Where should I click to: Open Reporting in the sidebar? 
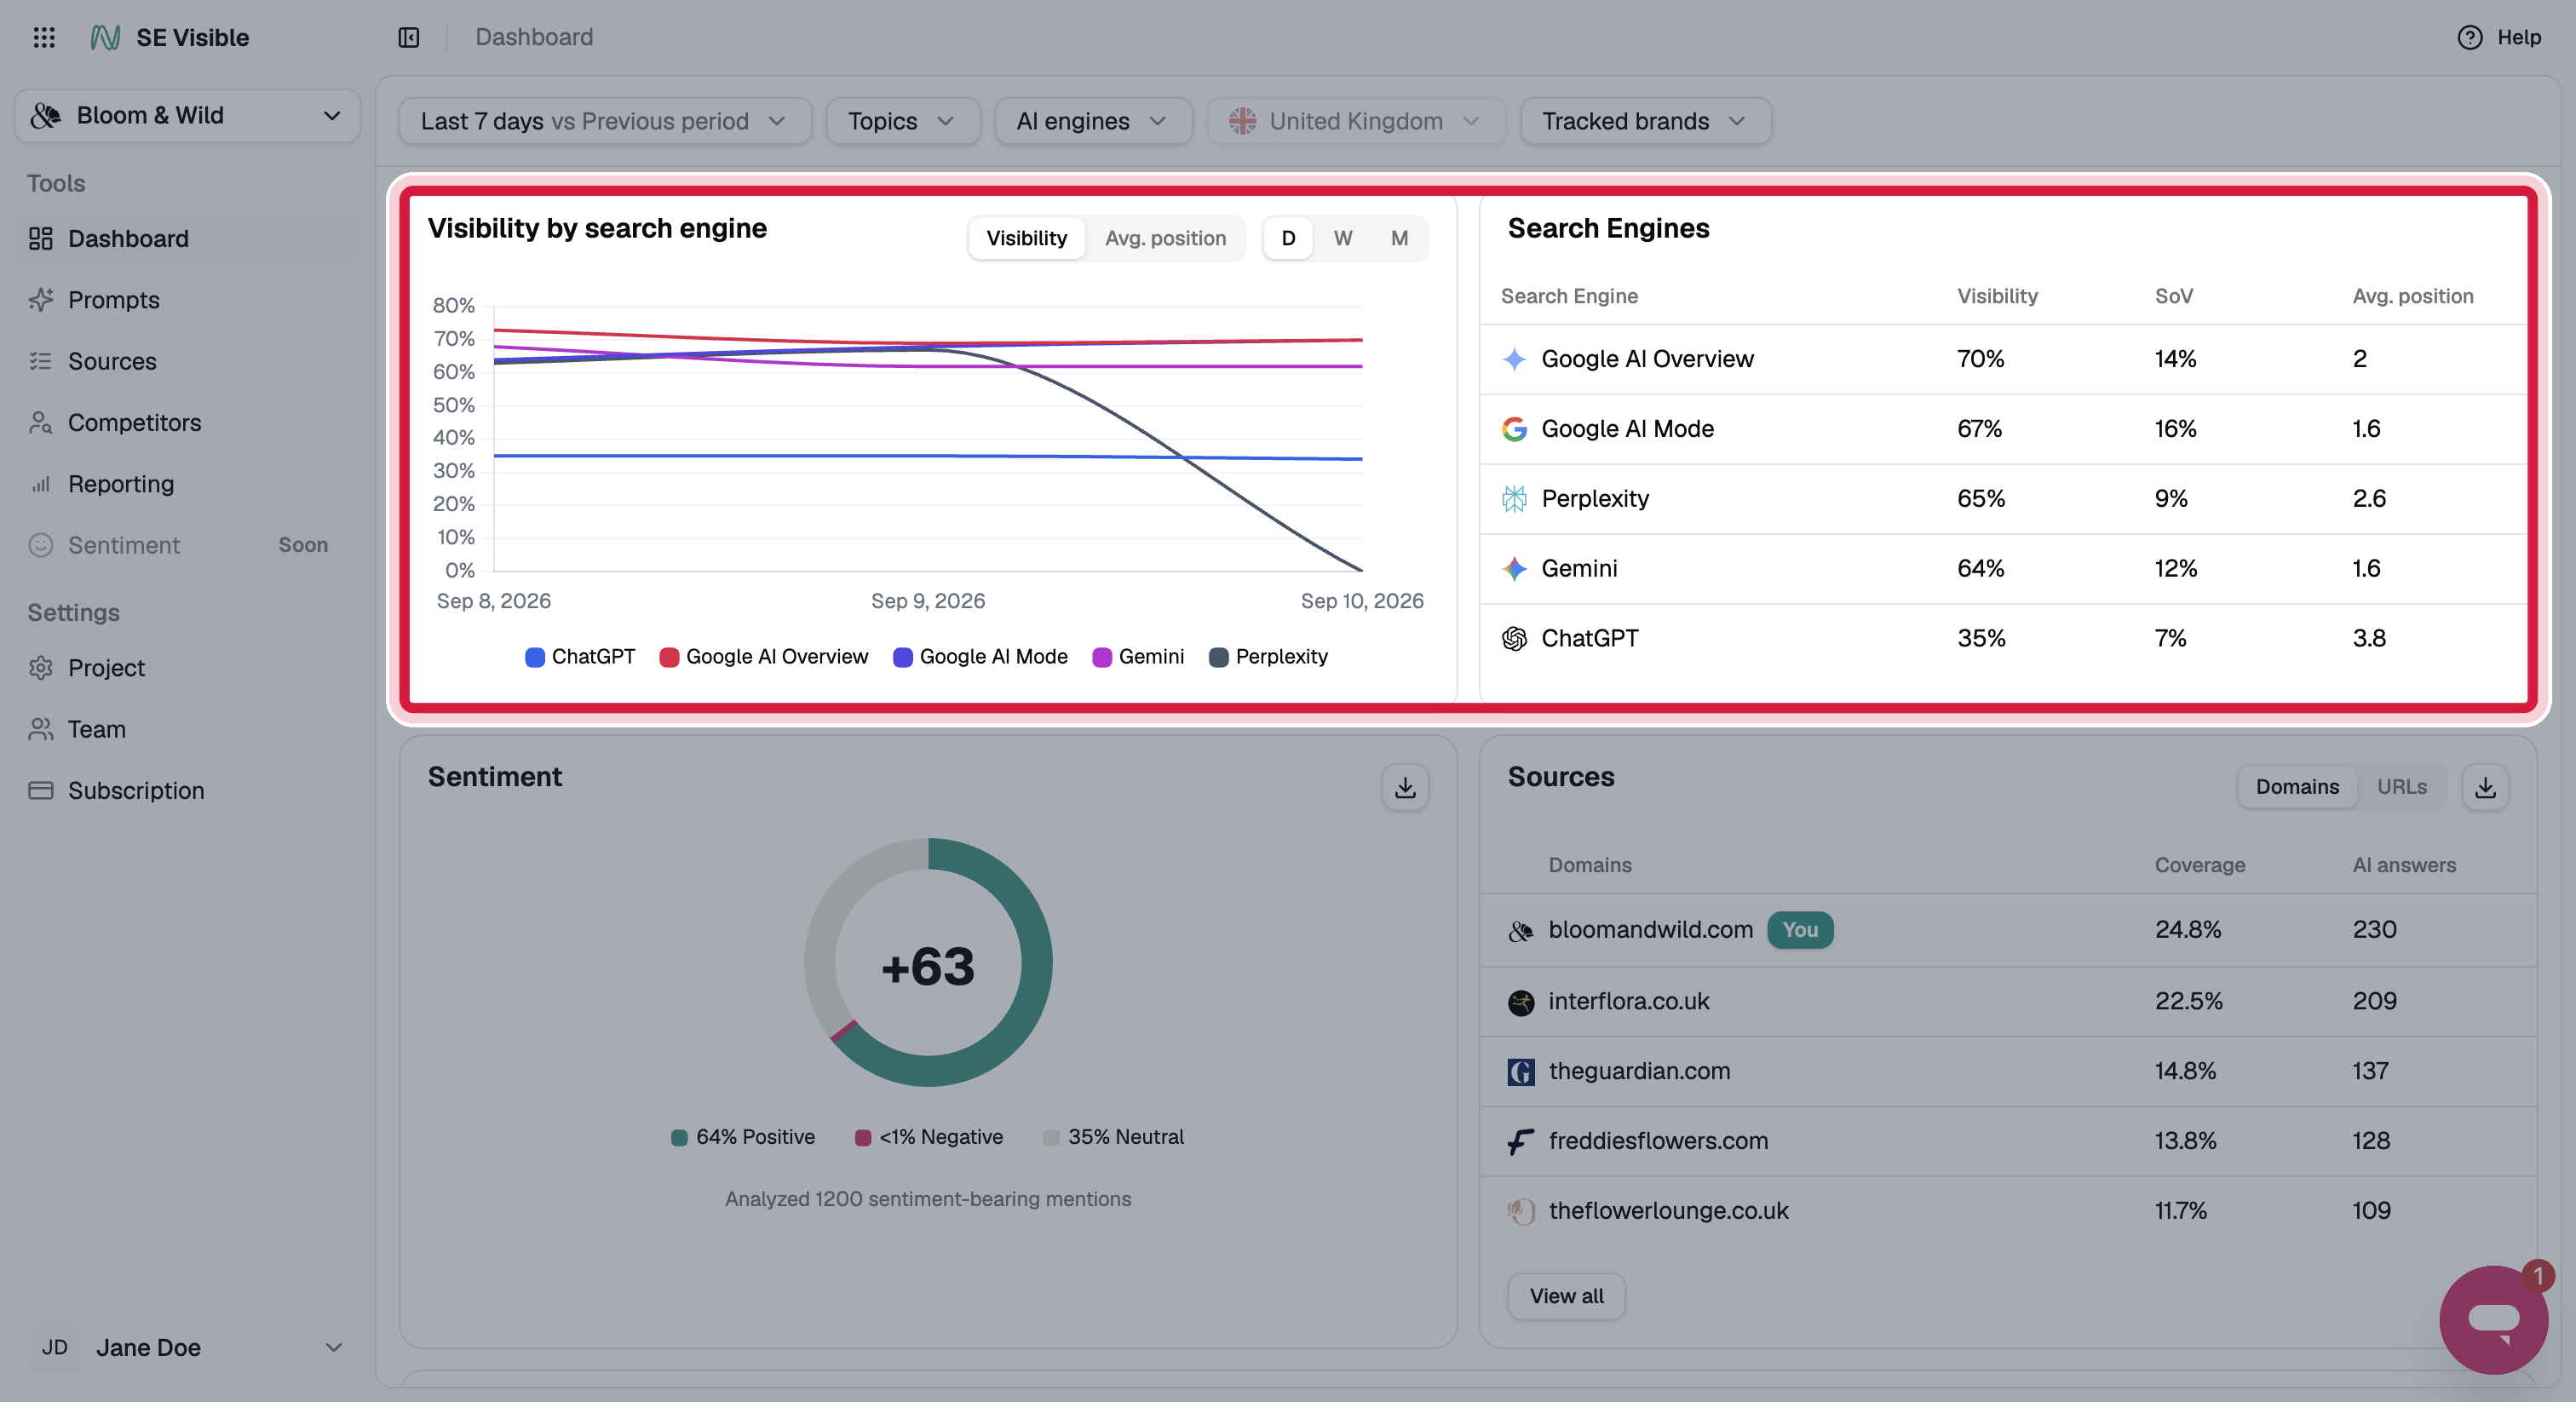pyautogui.click(x=187, y=484)
